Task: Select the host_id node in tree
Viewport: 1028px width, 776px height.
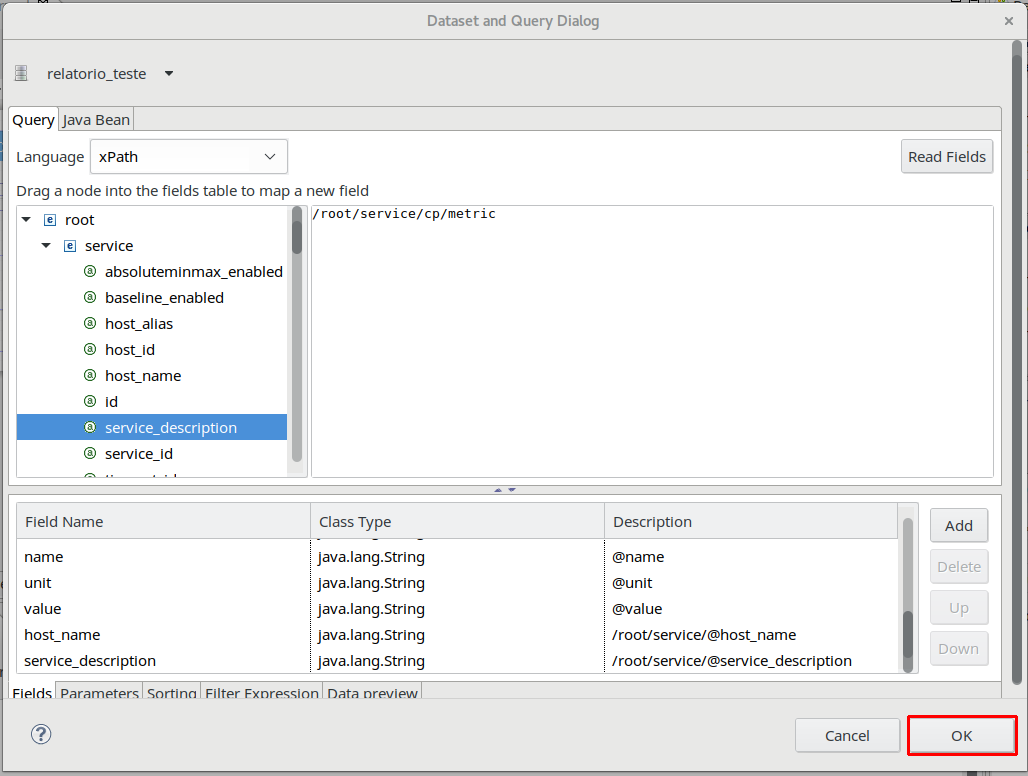Action: (x=130, y=350)
